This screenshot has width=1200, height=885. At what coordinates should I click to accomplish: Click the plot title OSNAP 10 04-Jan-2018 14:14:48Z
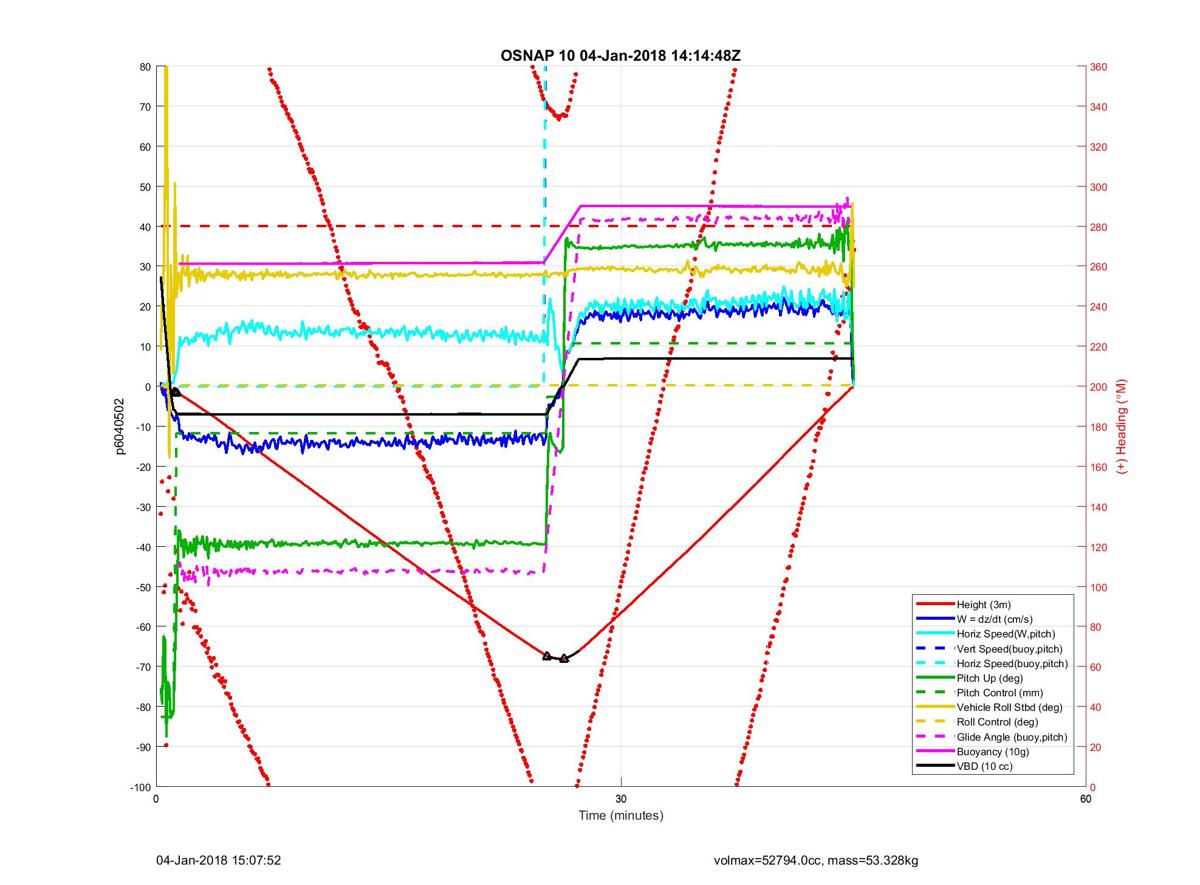[620, 55]
